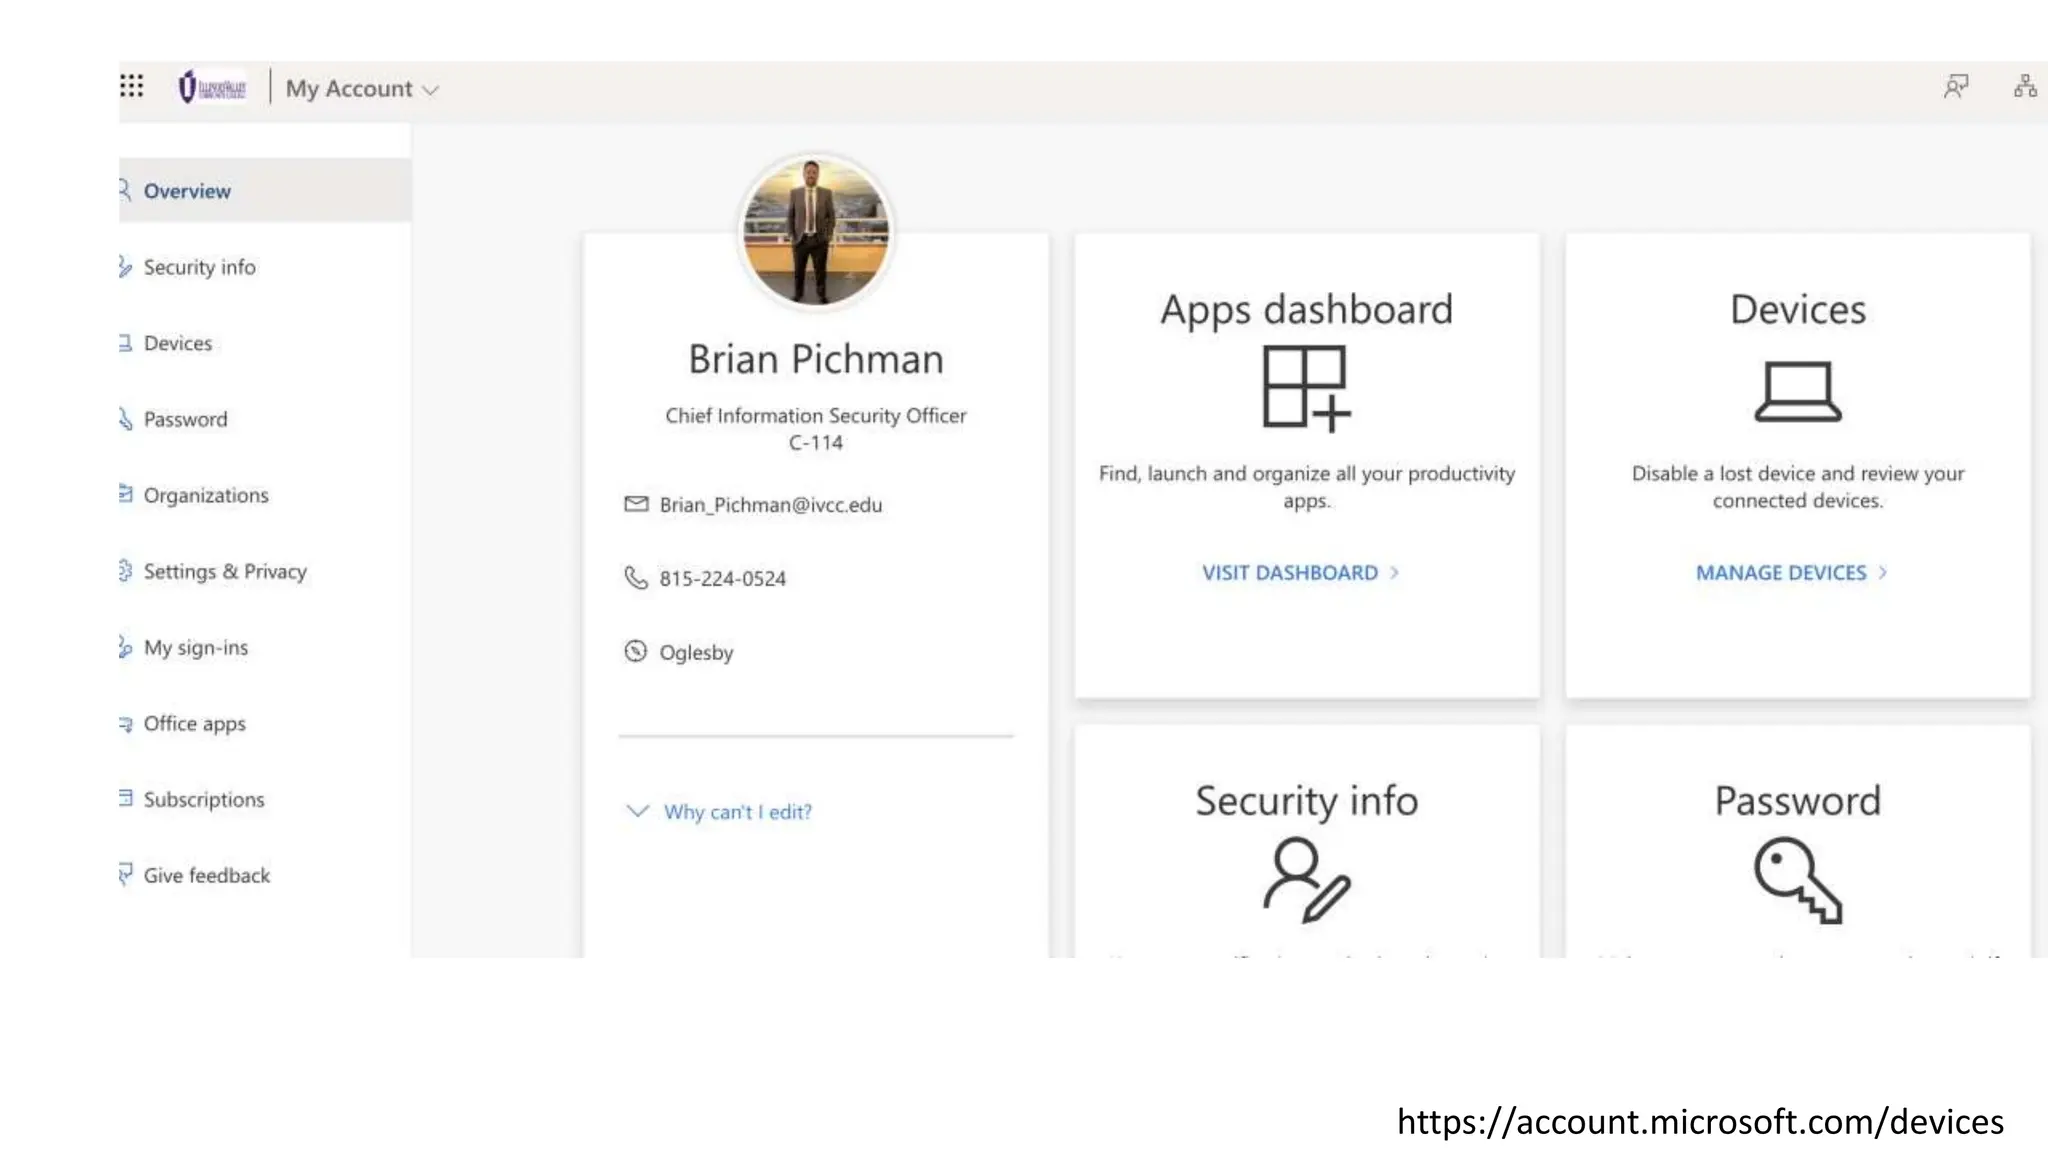Click the Settings & Privacy gear icon
2048x1152 pixels.
(x=125, y=570)
